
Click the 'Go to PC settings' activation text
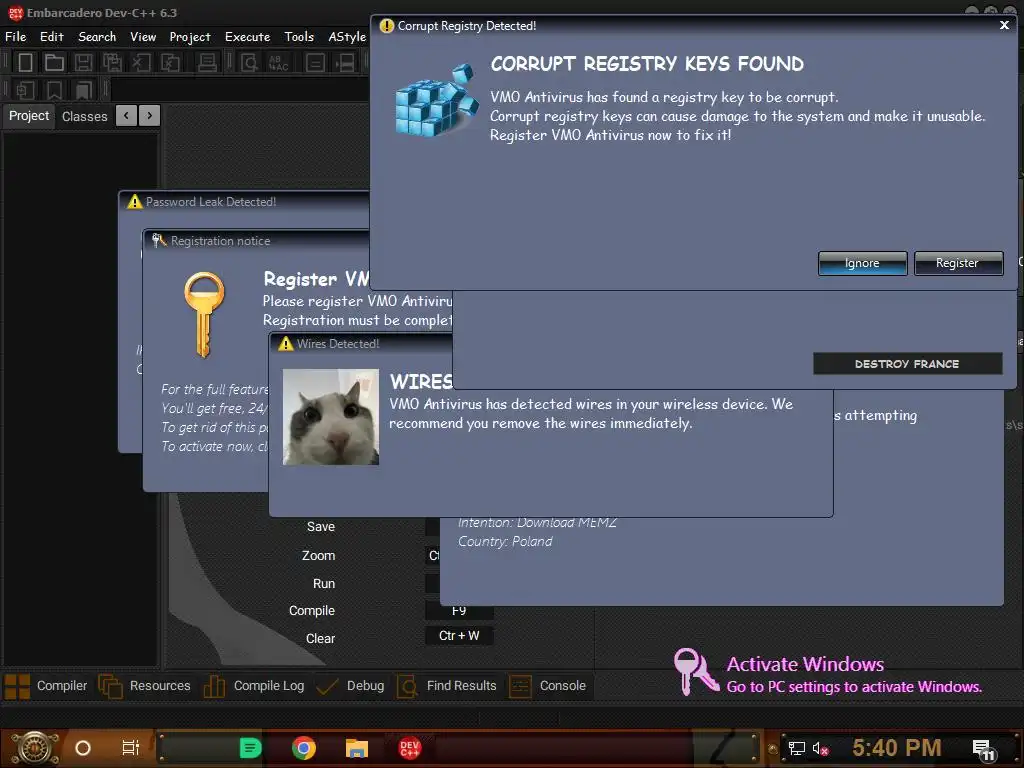(854, 687)
